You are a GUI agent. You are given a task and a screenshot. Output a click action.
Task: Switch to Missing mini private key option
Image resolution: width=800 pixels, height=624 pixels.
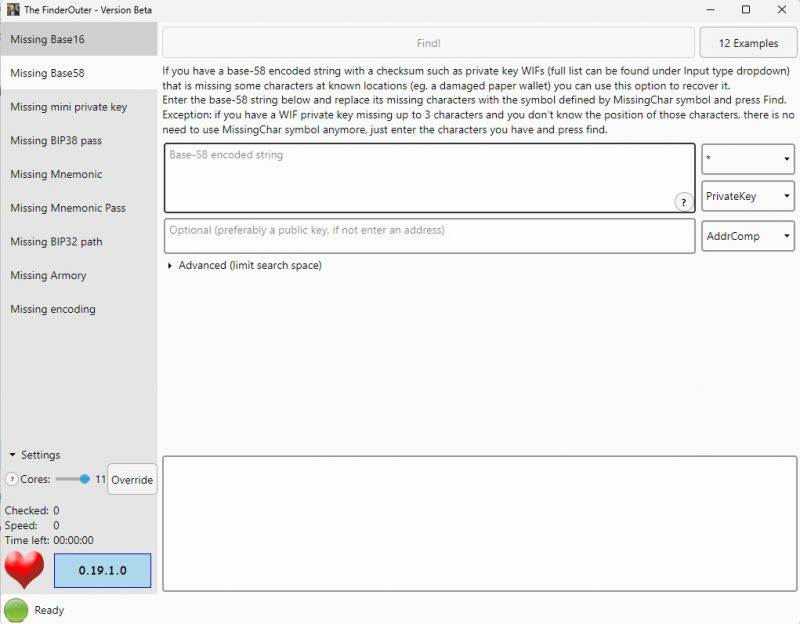coord(69,107)
